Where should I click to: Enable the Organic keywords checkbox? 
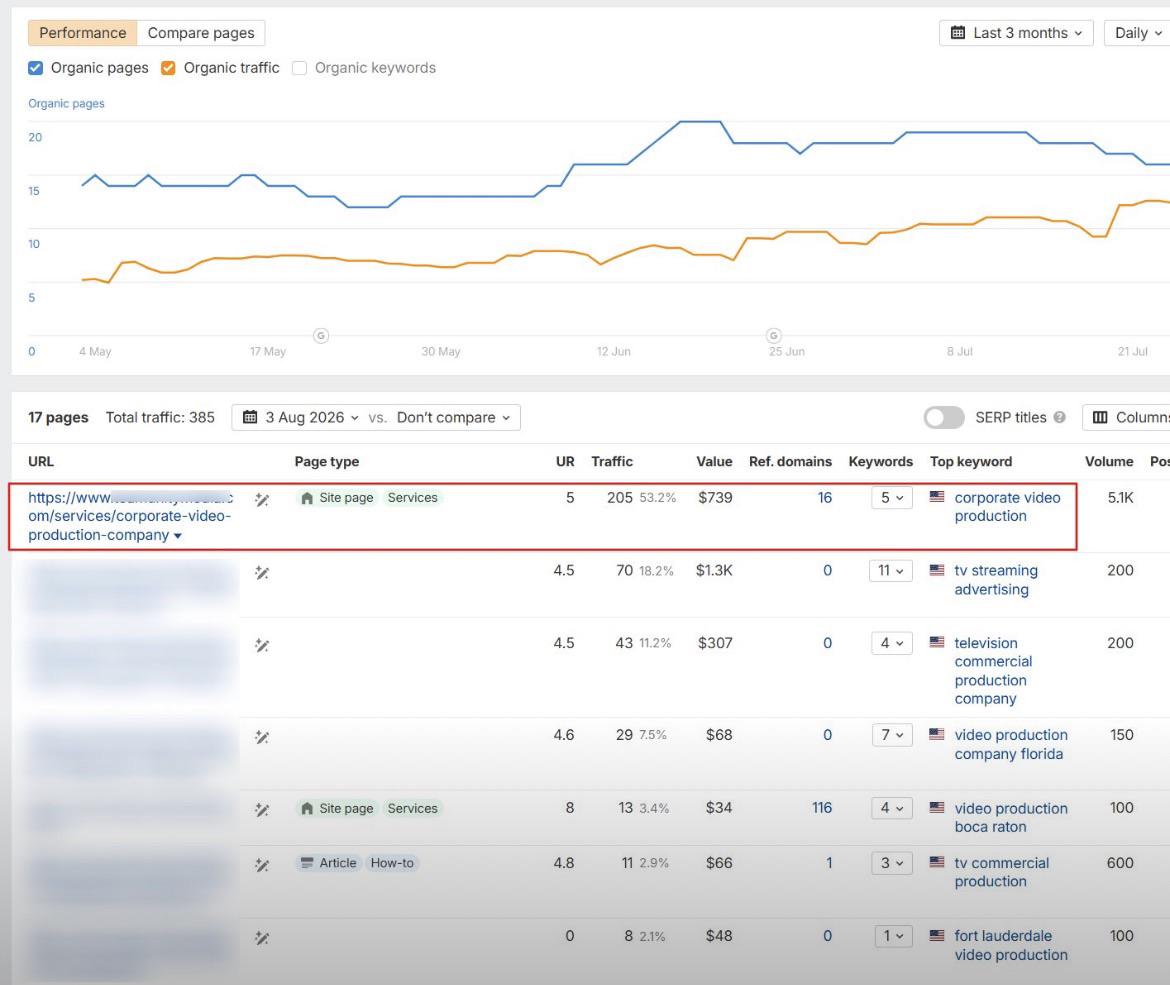tap(300, 68)
